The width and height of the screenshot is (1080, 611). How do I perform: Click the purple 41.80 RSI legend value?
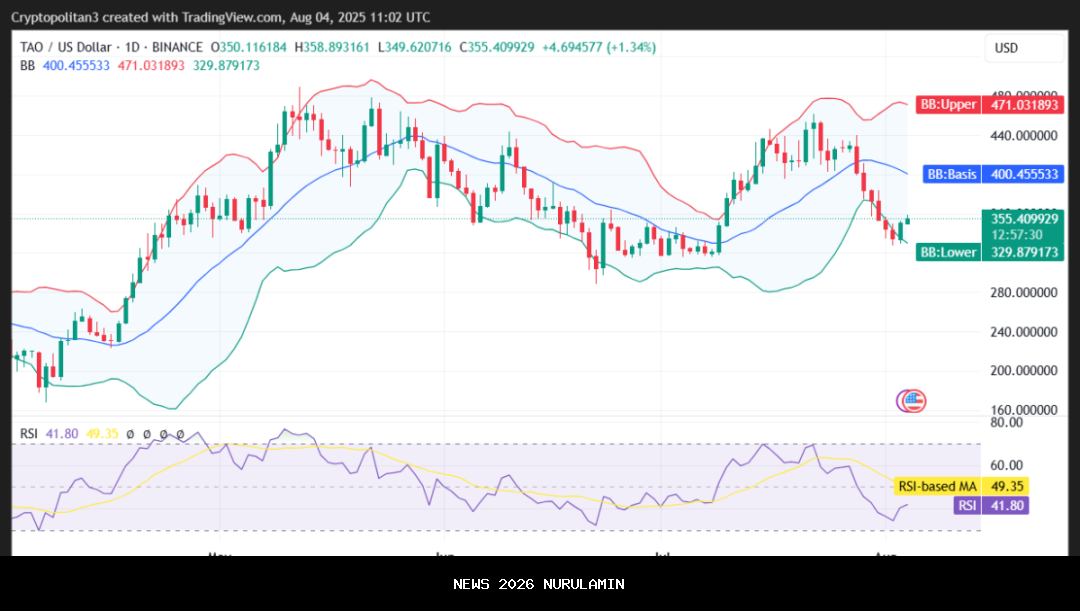coord(65,434)
